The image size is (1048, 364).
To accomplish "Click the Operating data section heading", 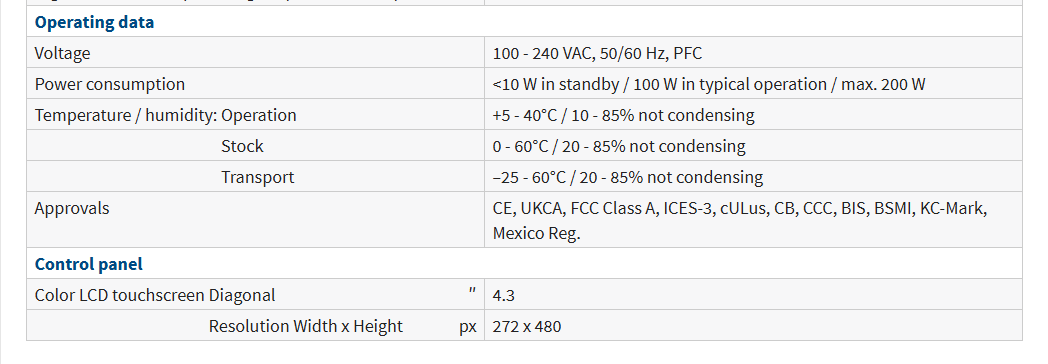I will click(94, 22).
